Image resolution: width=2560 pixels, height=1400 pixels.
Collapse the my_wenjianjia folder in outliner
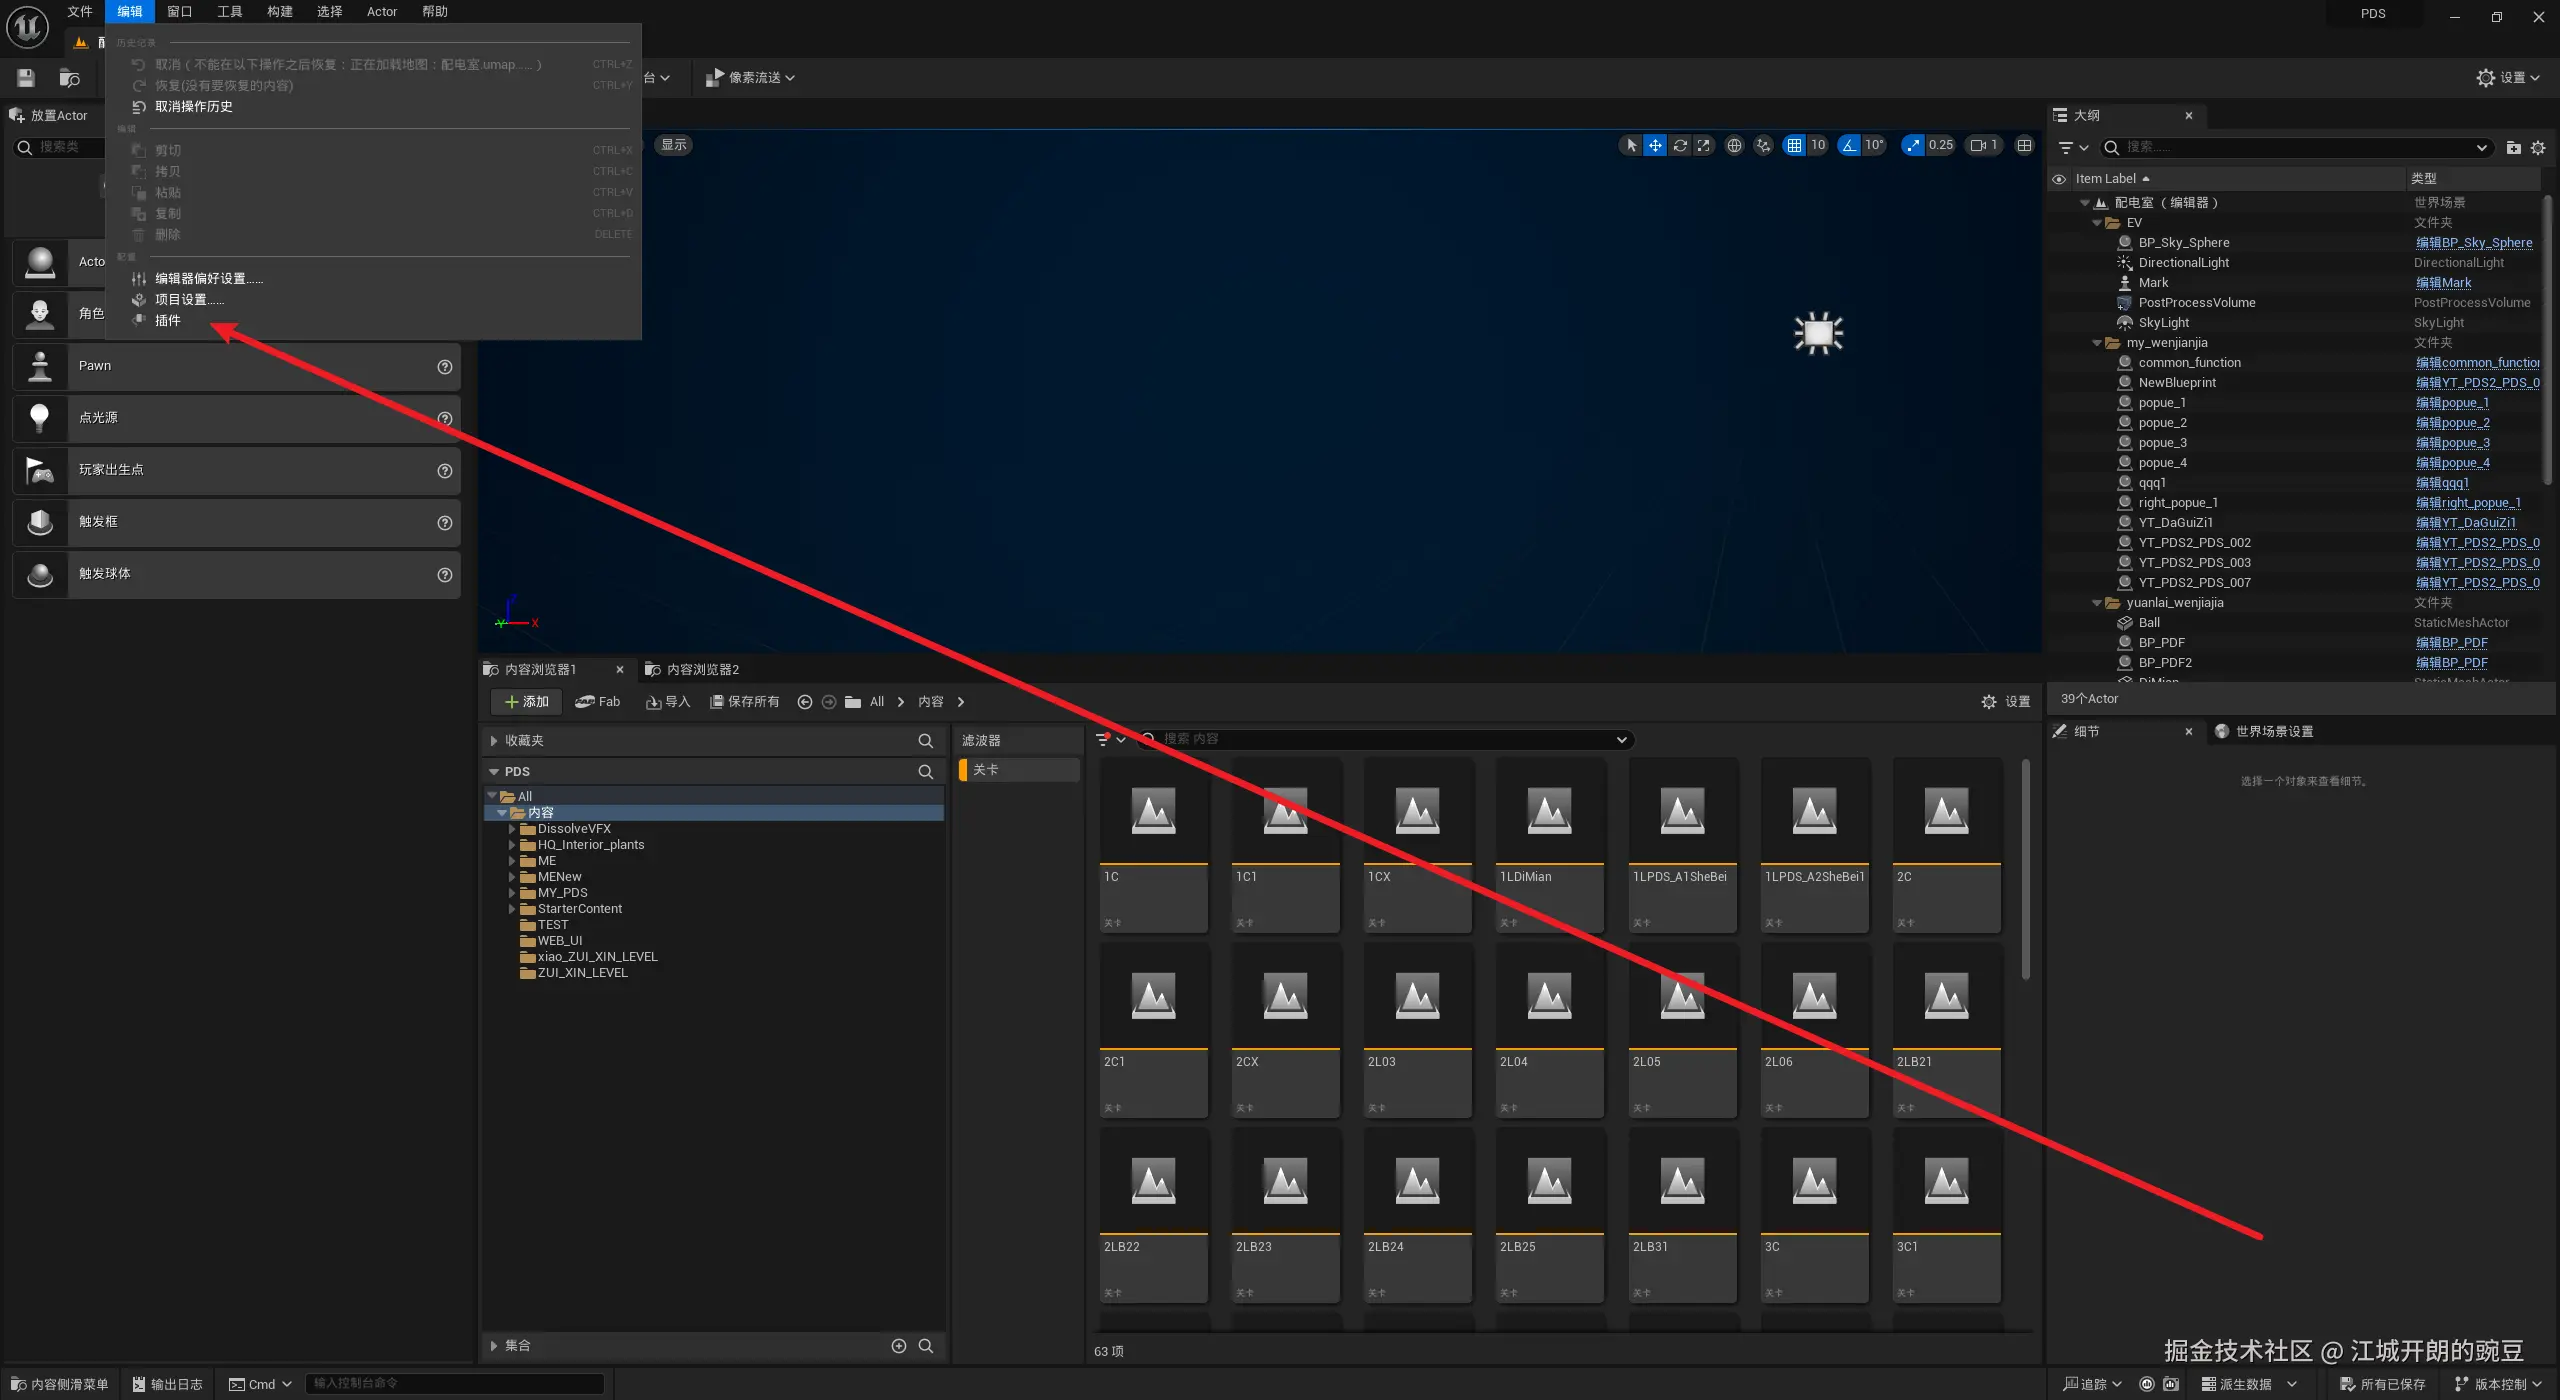(2097, 343)
